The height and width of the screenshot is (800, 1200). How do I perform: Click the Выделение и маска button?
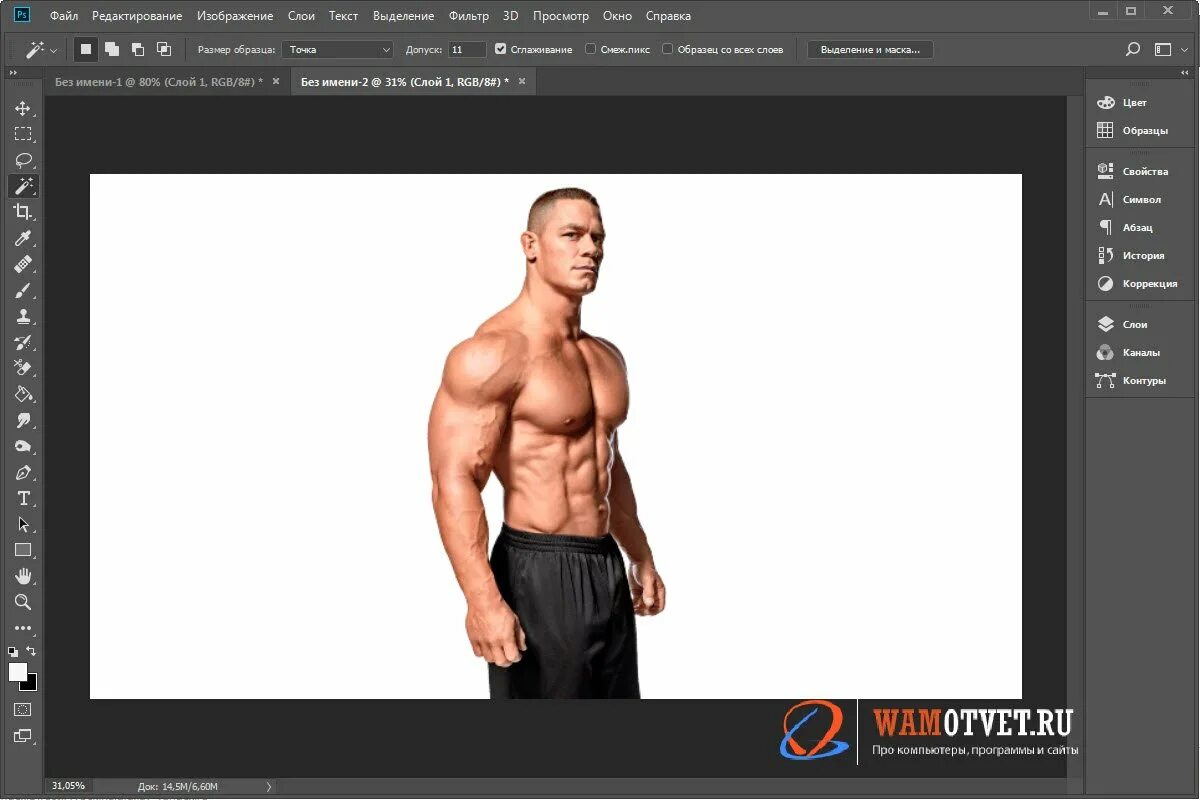tap(870, 49)
